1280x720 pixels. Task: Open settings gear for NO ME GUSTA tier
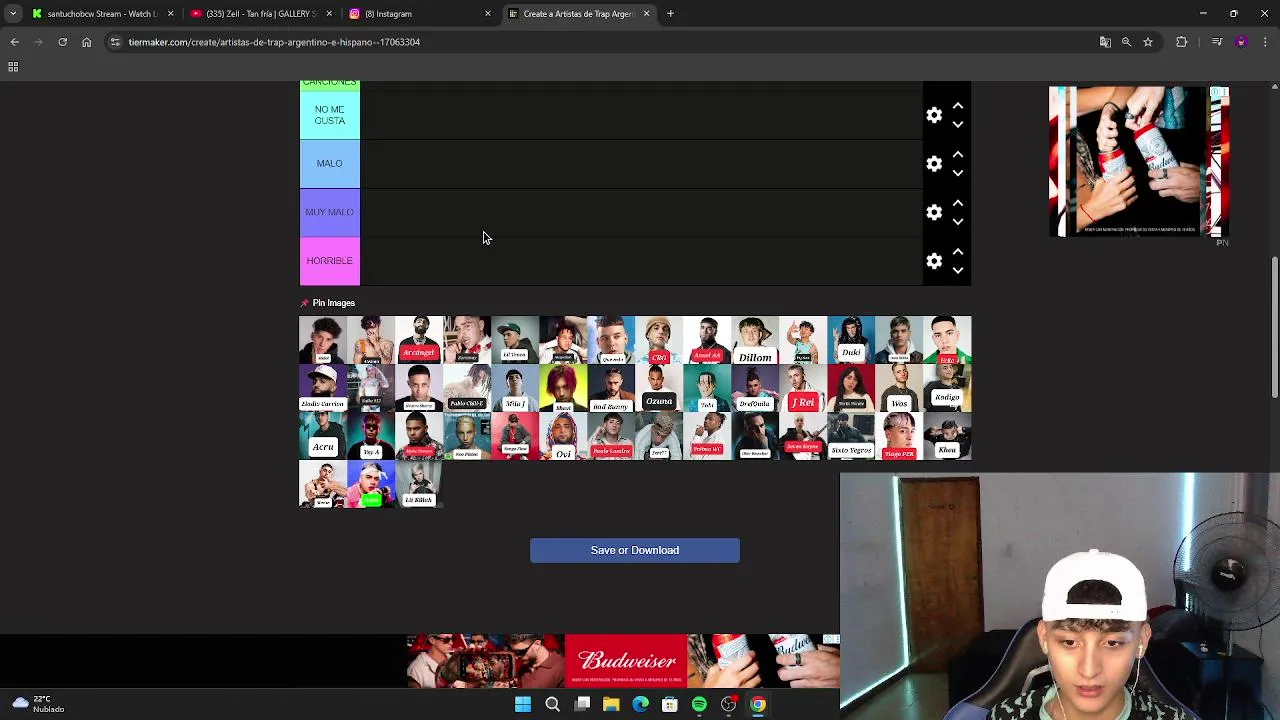click(x=934, y=115)
